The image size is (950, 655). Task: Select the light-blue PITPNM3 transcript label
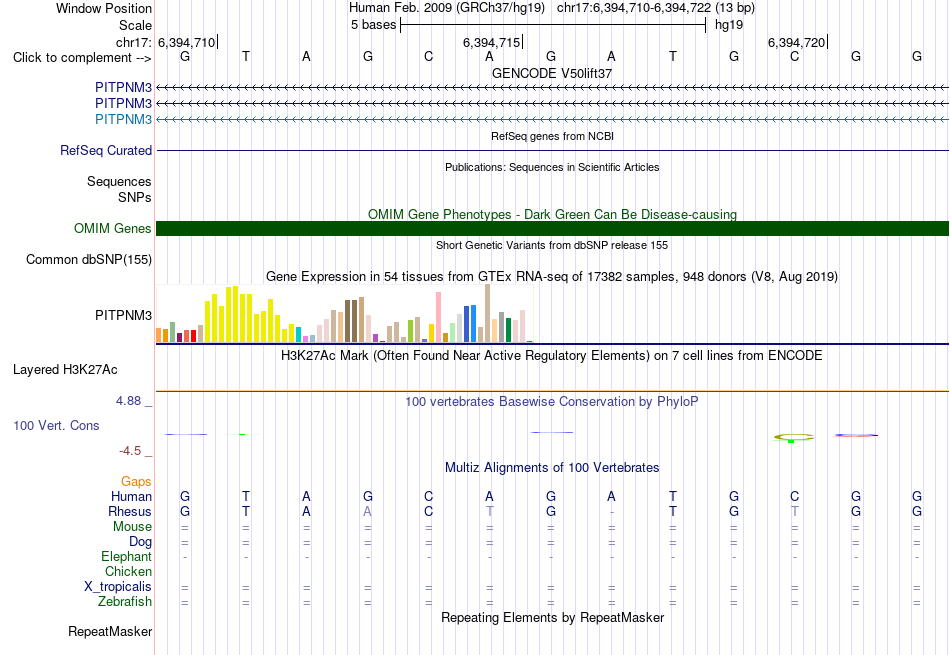click(x=123, y=119)
